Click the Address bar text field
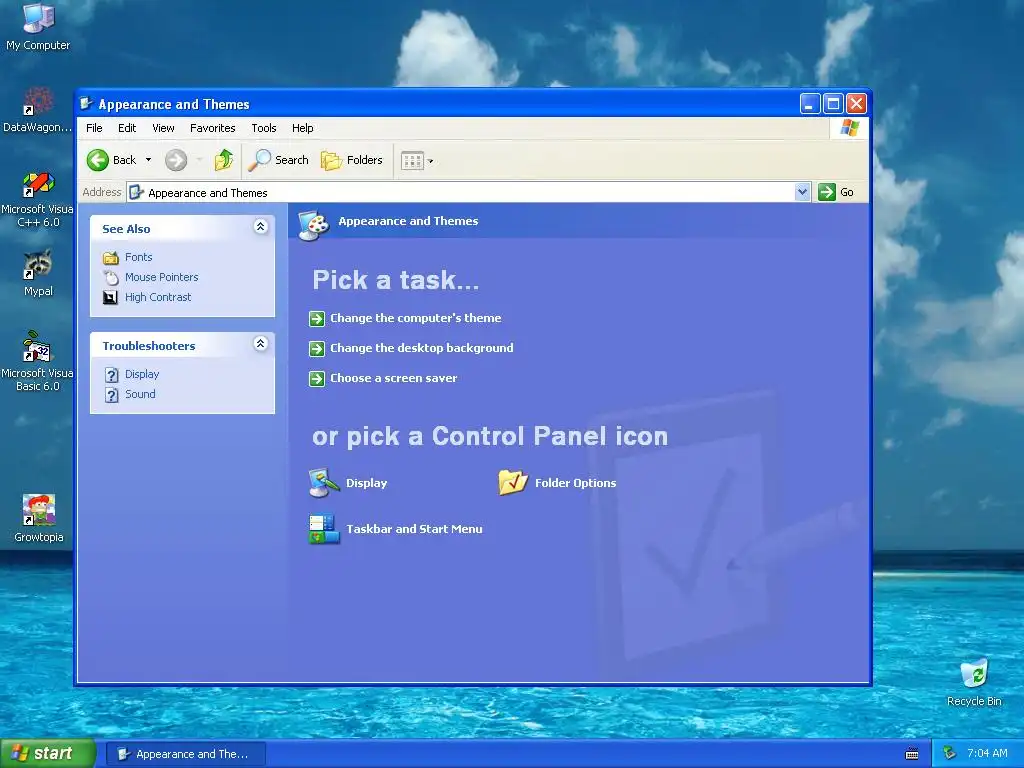Viewport: 1024px width, 768px height. point(460,193)
